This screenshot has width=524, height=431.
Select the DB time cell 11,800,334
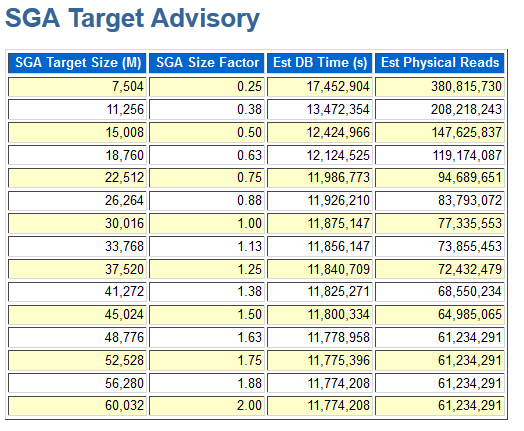tap(319, 315)
